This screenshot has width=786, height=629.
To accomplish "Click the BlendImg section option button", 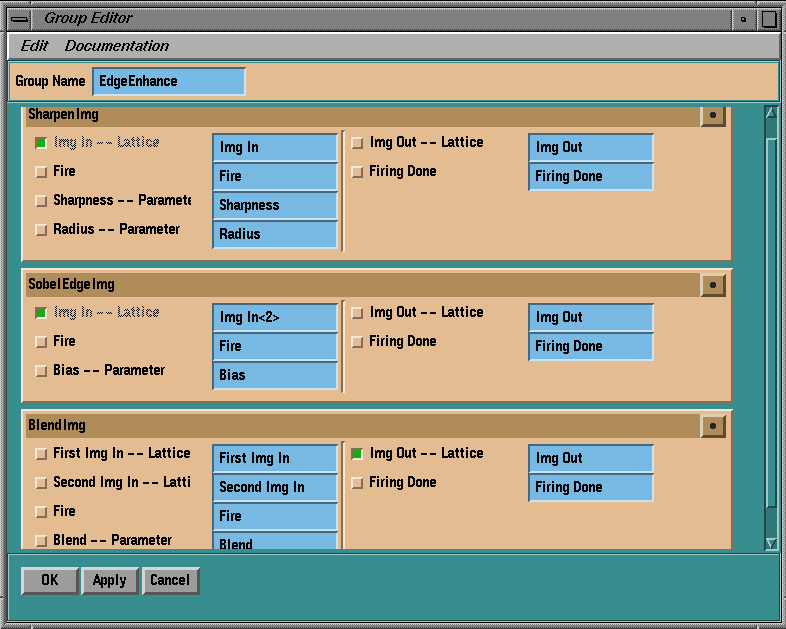I will (712, 426).
